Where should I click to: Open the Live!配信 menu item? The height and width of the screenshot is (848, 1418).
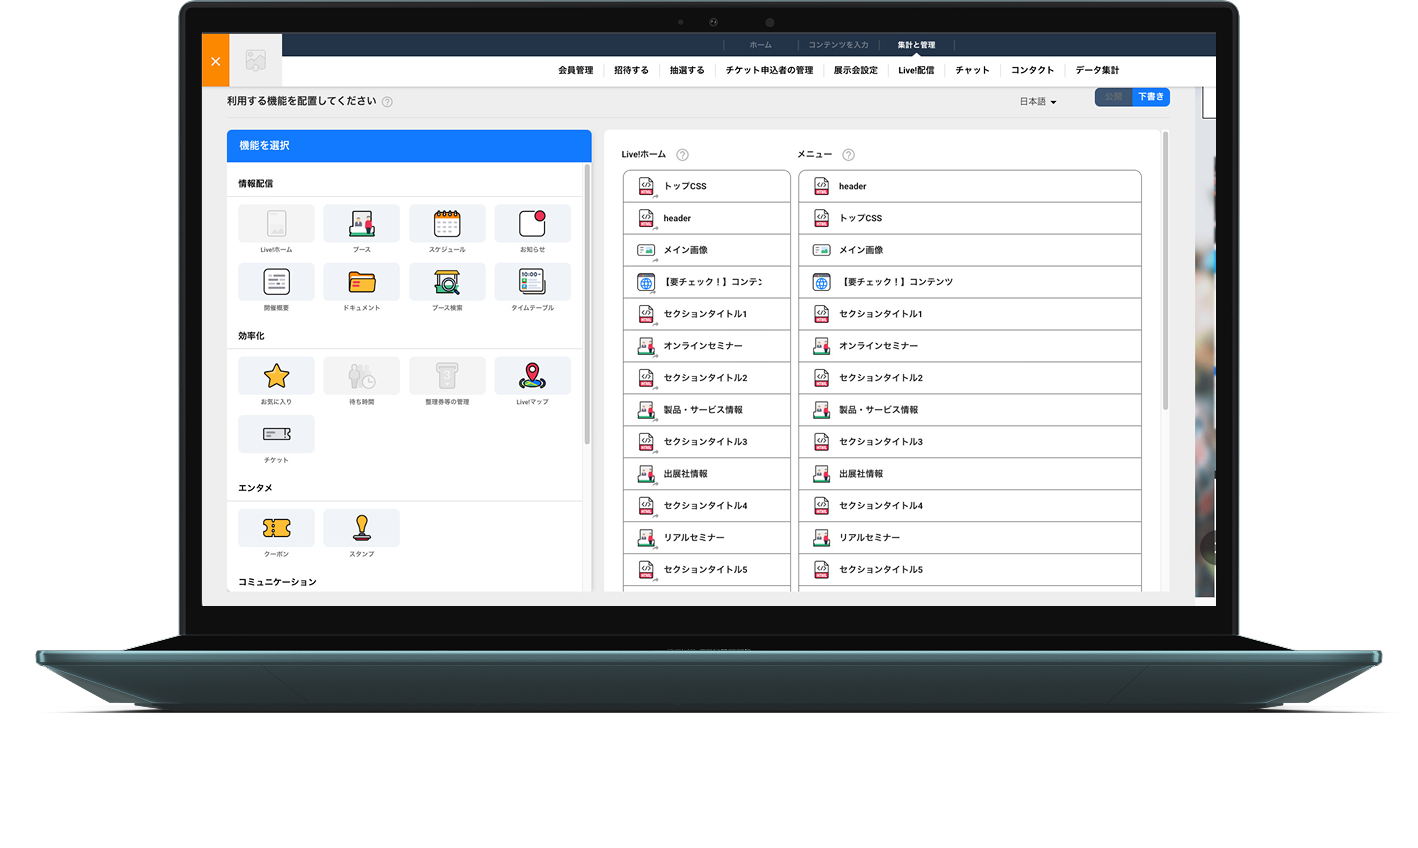pyautogui.click(x=915, y=70)
